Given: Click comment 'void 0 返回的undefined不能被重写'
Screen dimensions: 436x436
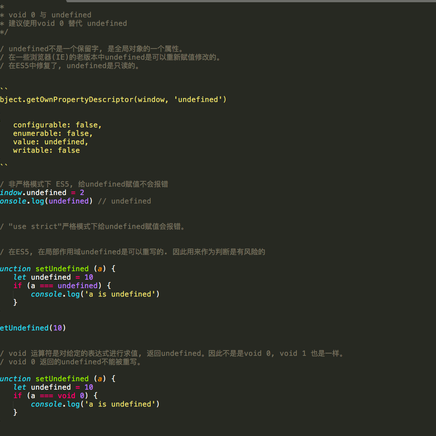Looking at the screenshot, I should click(x=70, y=362).
